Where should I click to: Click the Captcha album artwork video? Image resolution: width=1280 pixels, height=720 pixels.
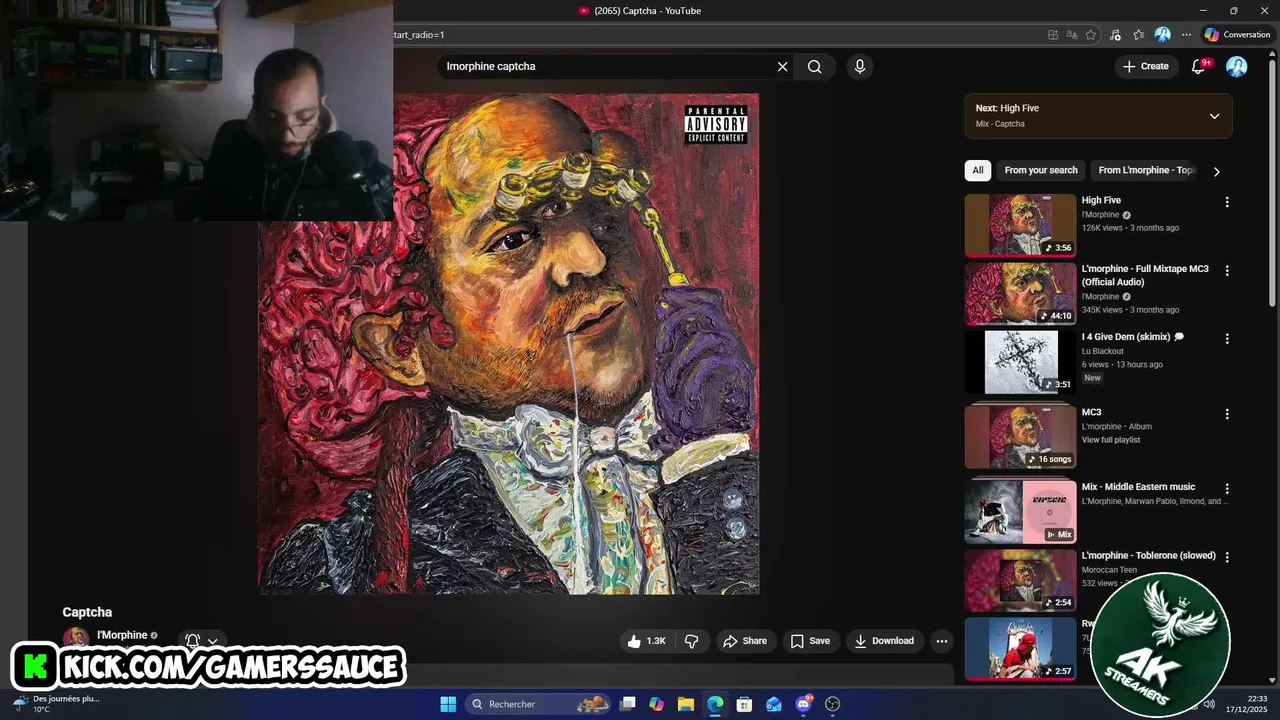click(x=509, y=344)
